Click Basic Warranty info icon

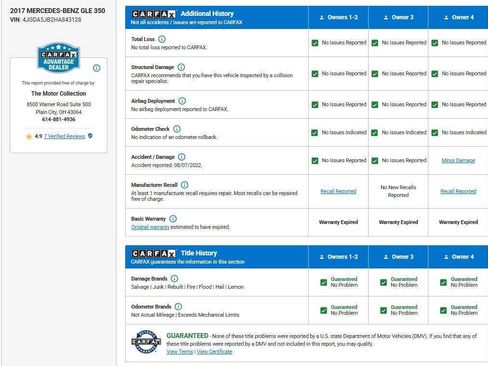173,219
